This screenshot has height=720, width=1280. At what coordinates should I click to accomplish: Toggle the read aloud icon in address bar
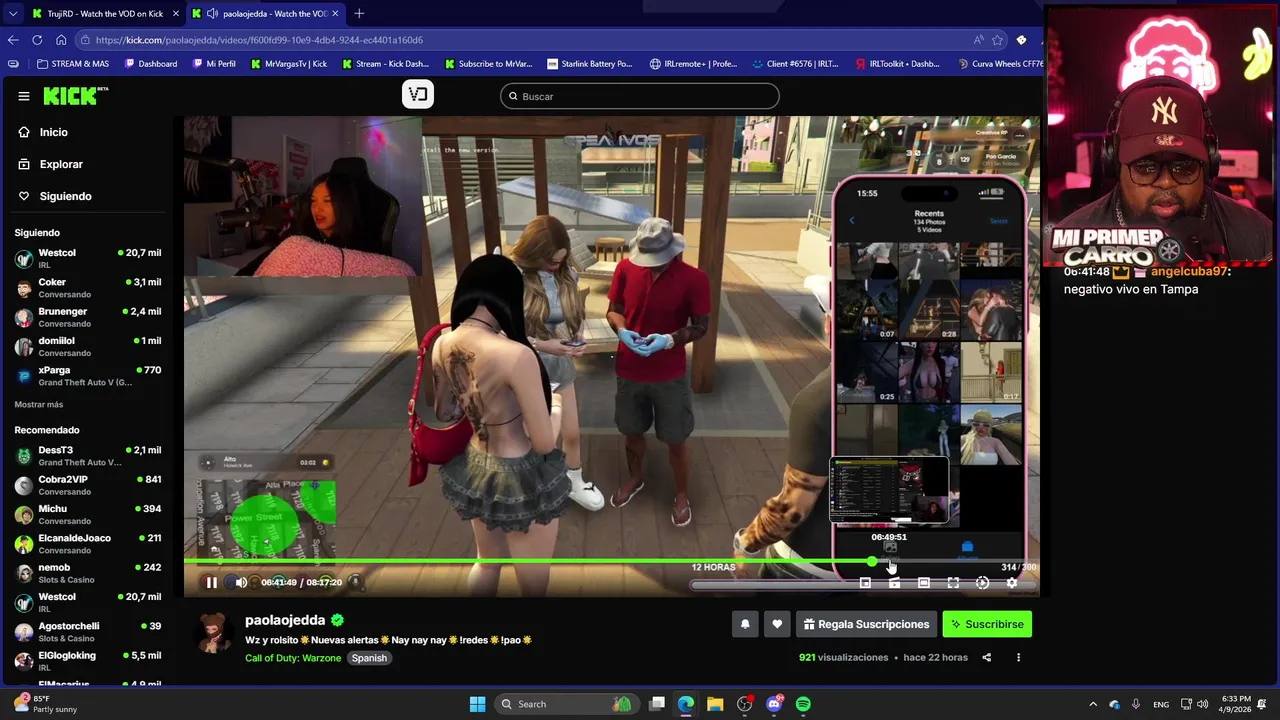[x=978, y=40]
